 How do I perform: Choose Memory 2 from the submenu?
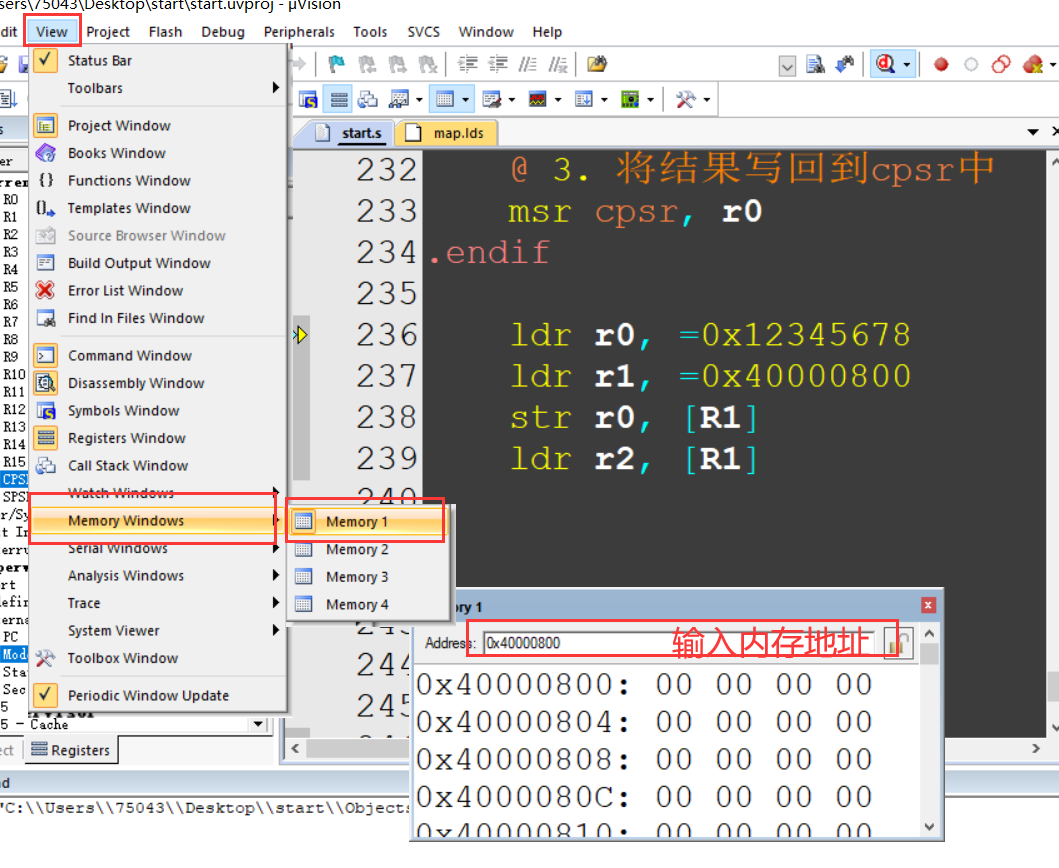click(369, 549)
